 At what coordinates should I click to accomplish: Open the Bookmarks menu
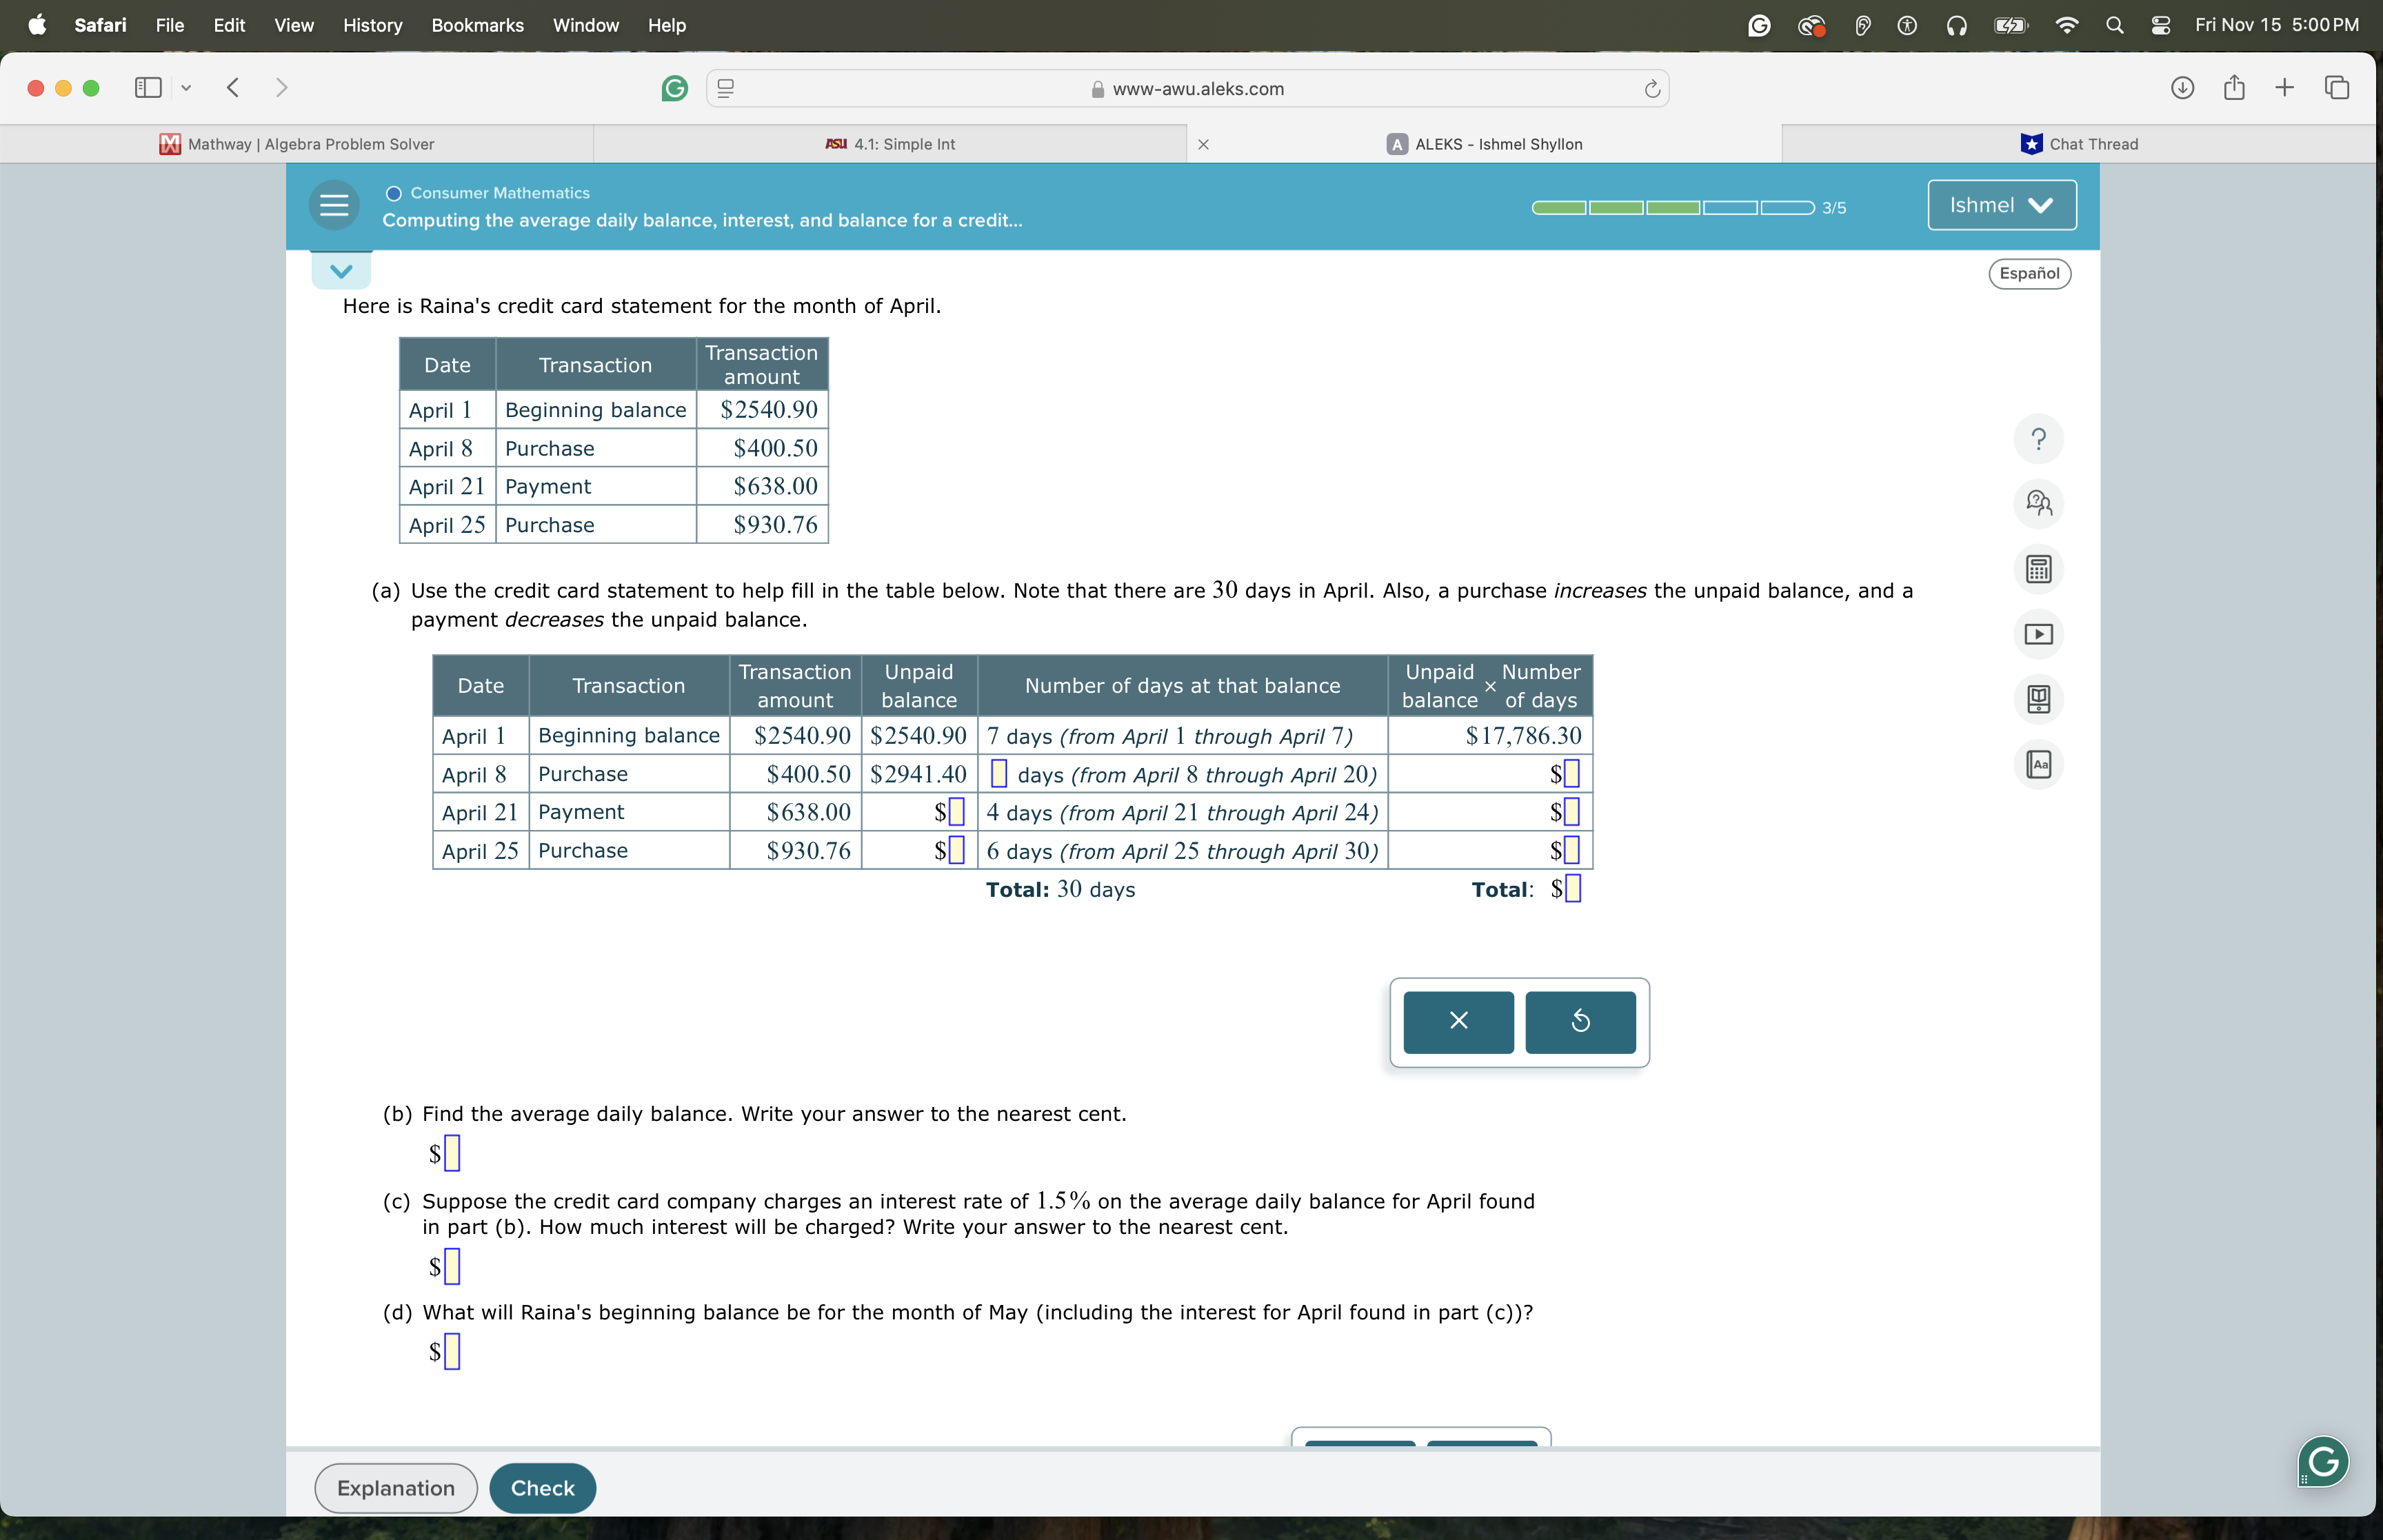477,25
